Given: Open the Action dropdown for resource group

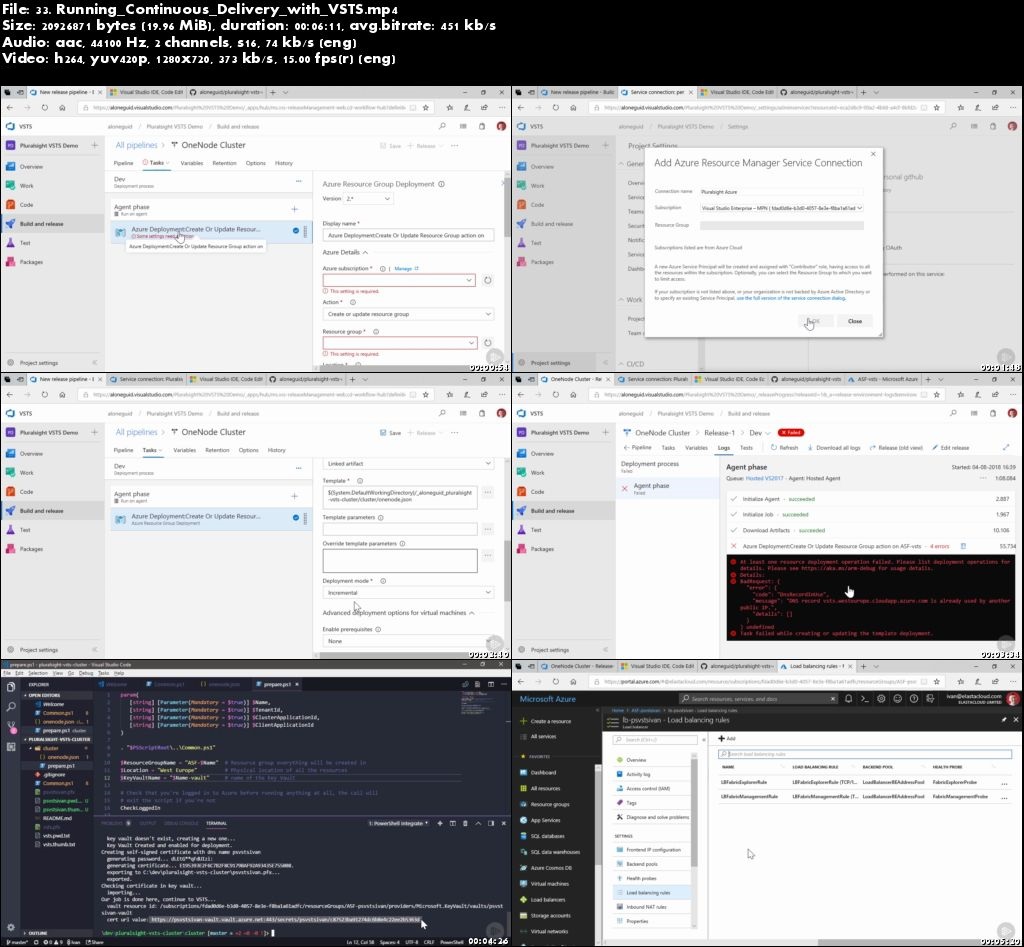Looking at the screenshot, I should click(x=408, y=314).
